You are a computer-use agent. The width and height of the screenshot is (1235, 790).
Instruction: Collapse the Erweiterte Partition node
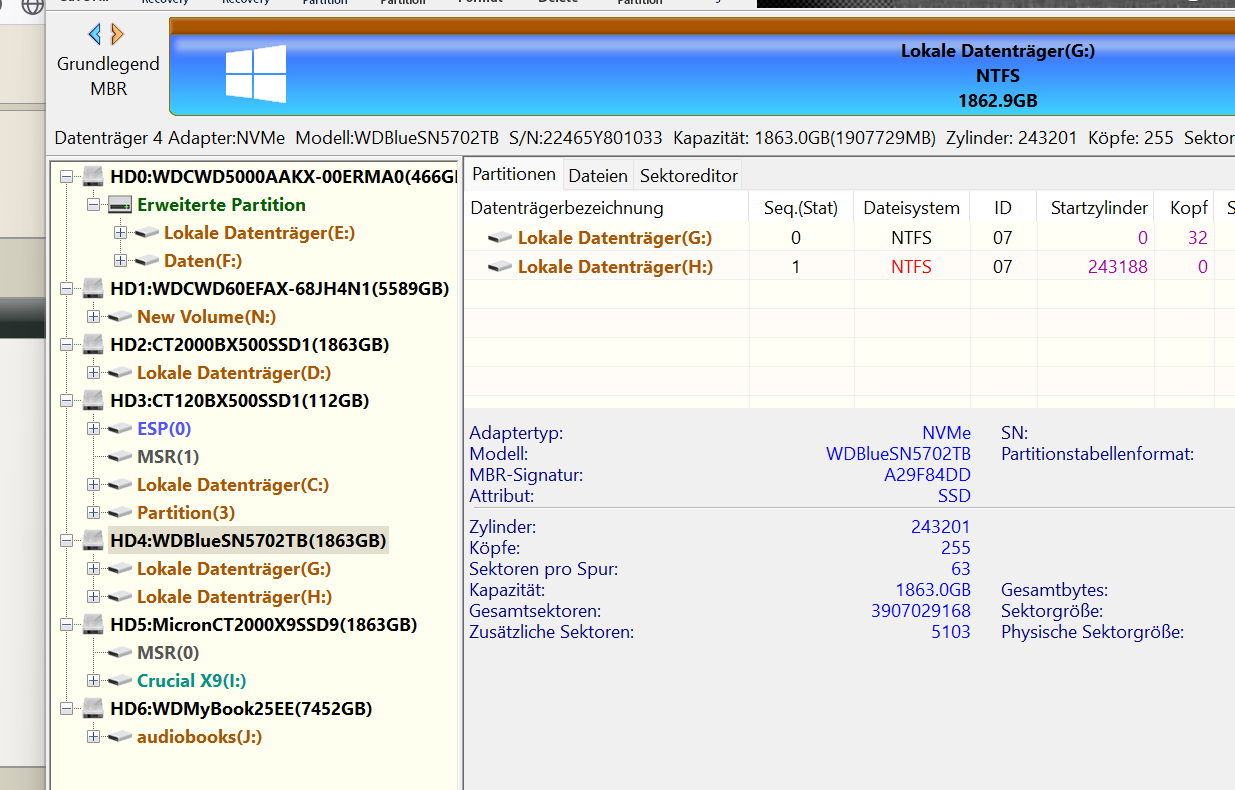(94, 205)
